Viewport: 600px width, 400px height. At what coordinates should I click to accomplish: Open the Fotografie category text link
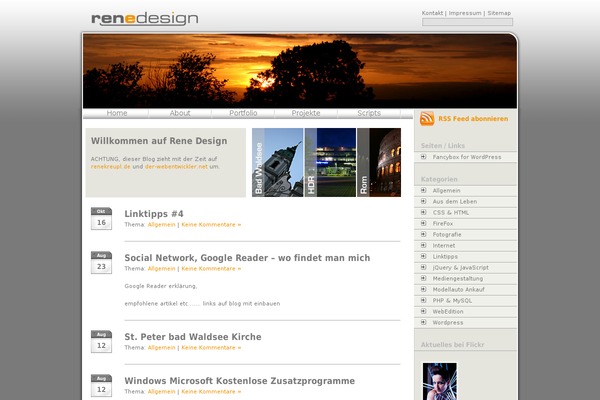[x=447, y=235]
